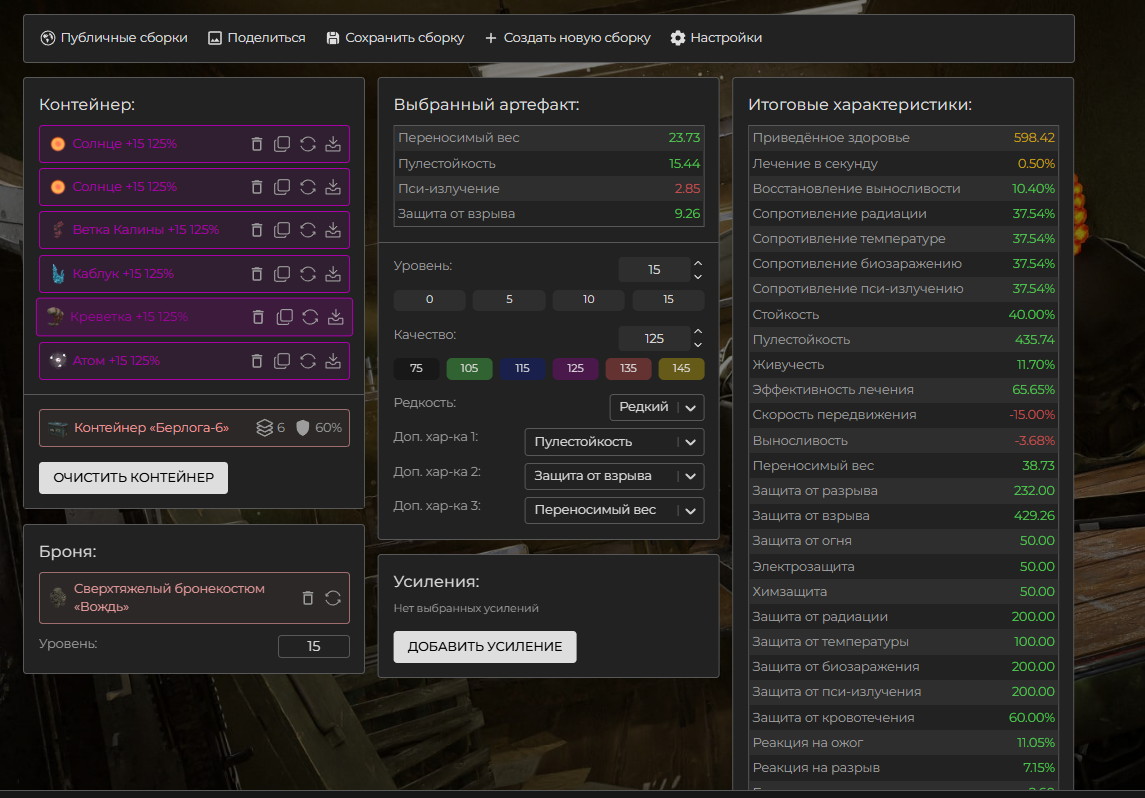The height and width of the screenshot is (798, 1145).
Task: Click the download icon on Атом row
Action: tap(334, 361)
